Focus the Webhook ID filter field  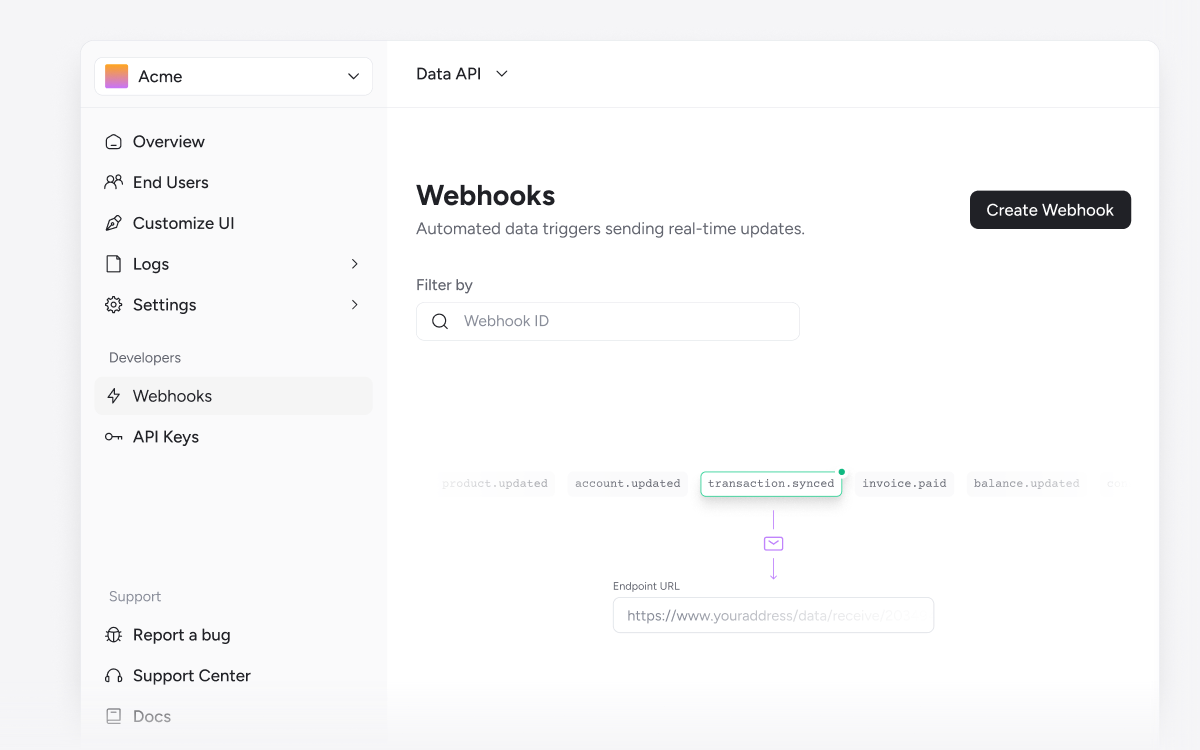click(608, 321)
